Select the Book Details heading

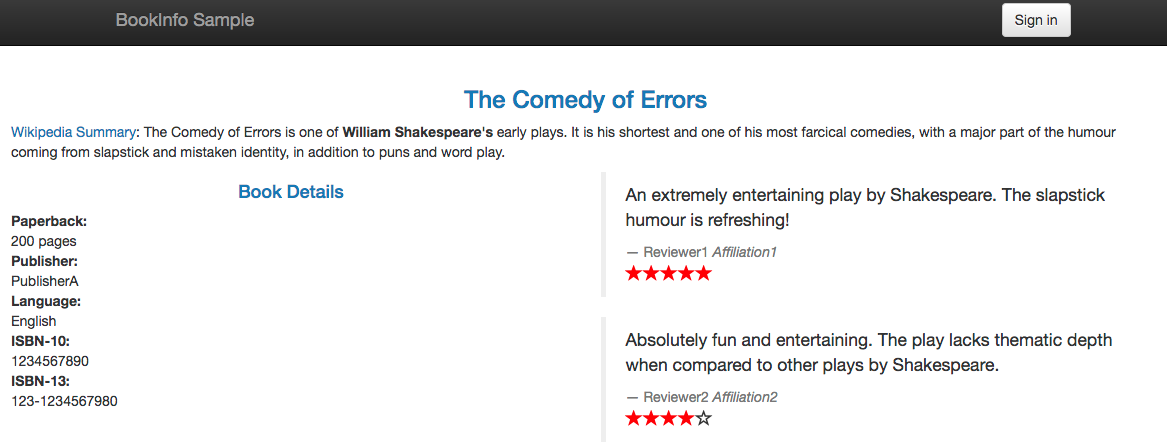[x=291, y=192]
